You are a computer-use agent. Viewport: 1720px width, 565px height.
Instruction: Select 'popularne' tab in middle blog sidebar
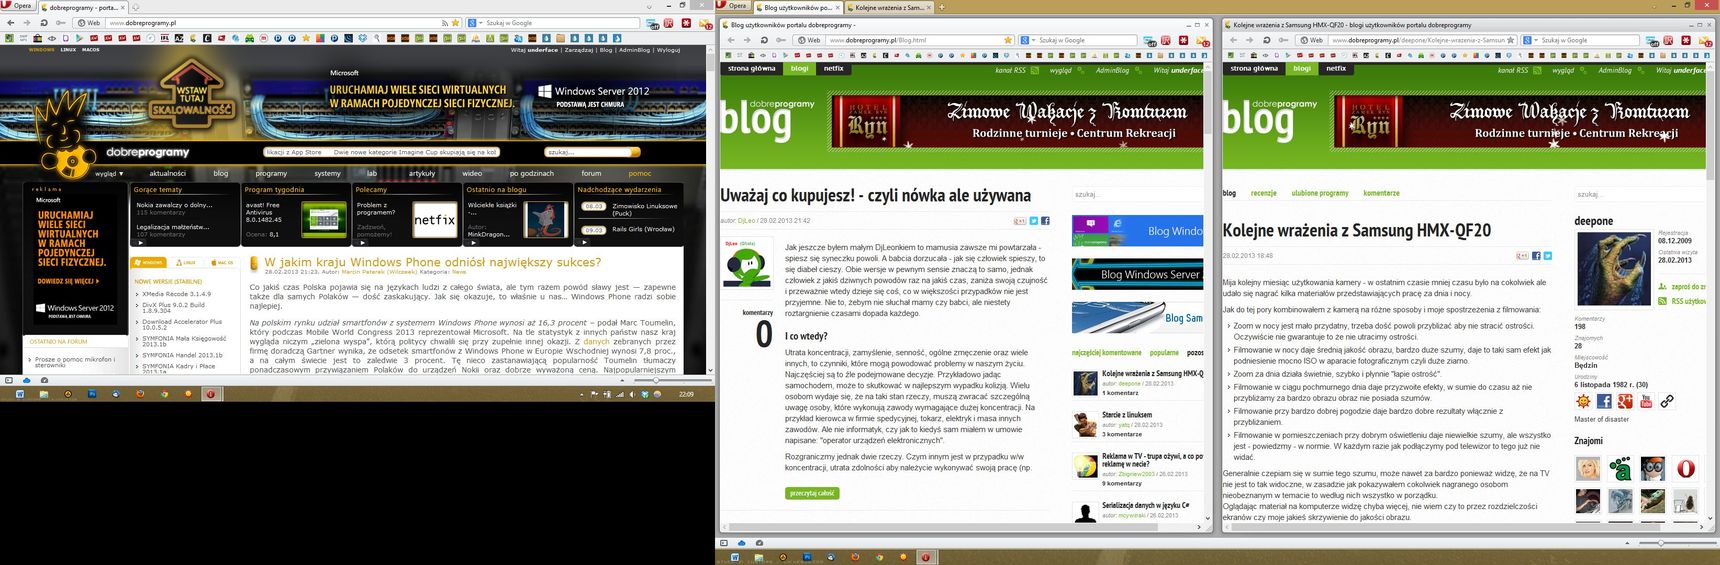1164,353
